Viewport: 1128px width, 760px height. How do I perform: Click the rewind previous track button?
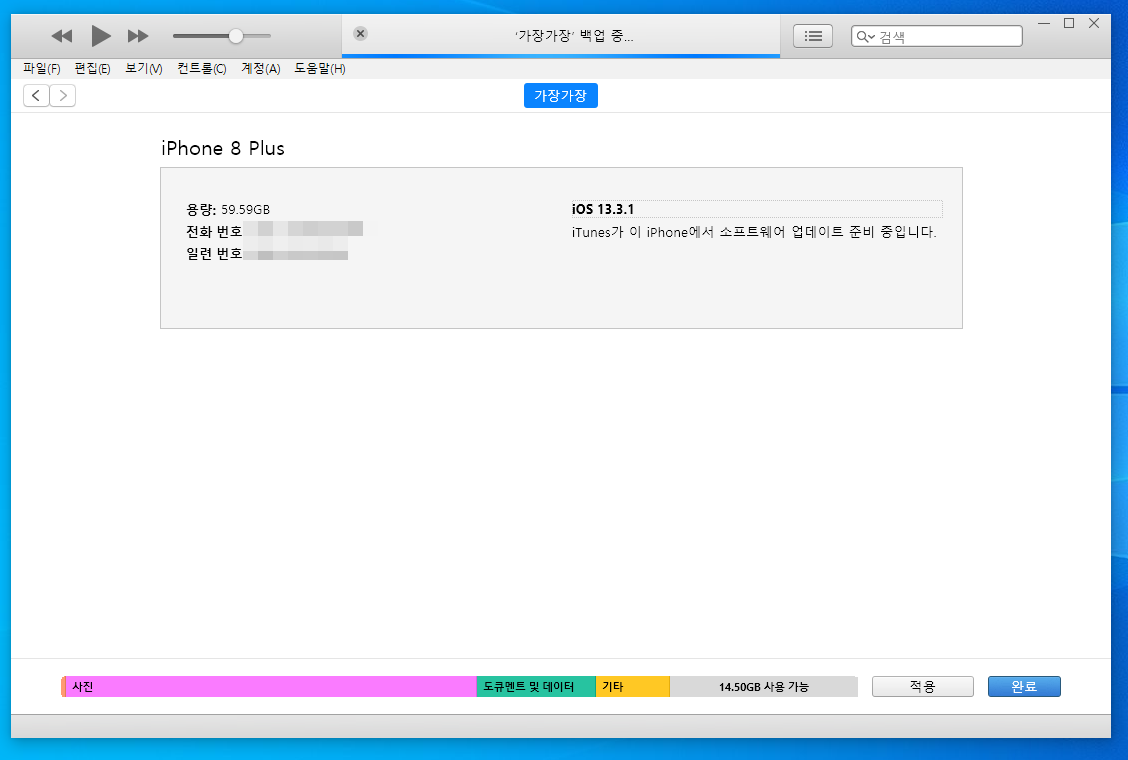(62, 35)
